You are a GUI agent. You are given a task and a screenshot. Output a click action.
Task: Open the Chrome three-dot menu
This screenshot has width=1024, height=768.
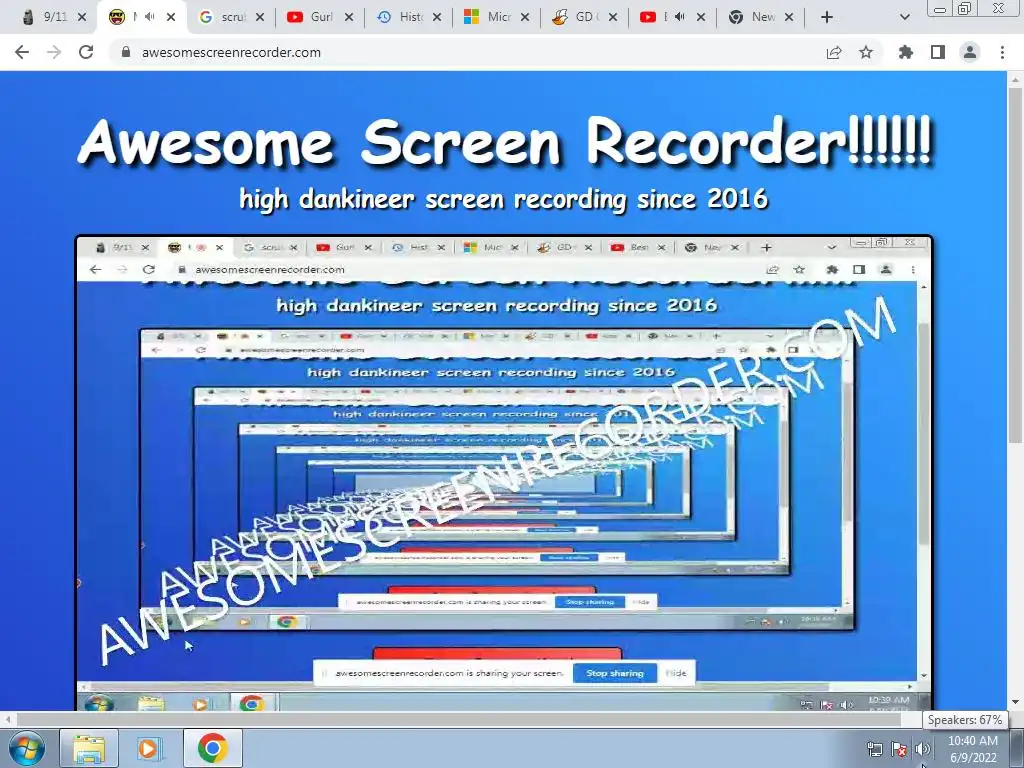[x=1002, y=52]
